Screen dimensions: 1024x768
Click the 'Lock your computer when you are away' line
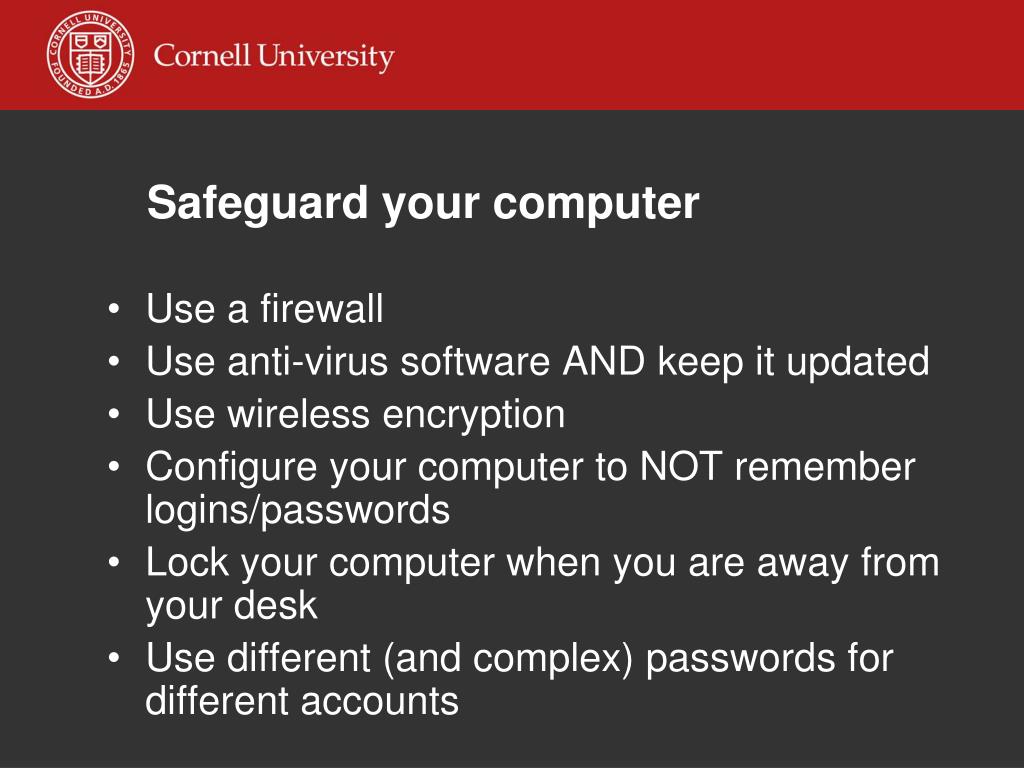tap(542, 563)
